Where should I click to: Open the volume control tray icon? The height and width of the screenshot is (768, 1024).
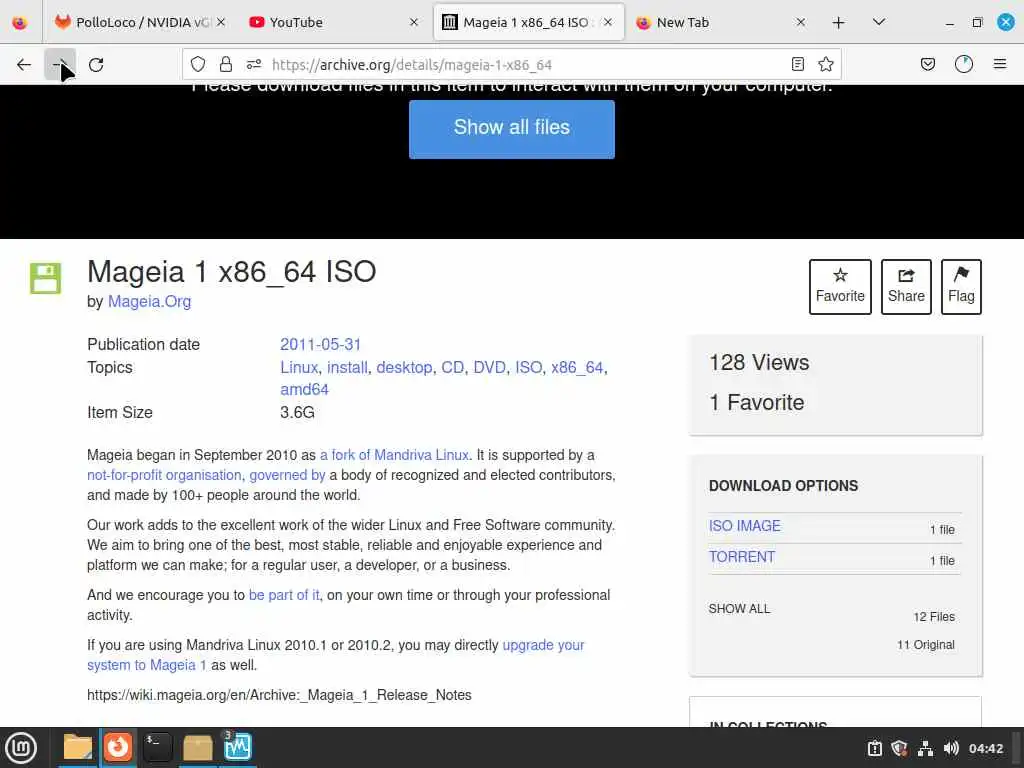(951, 748)
